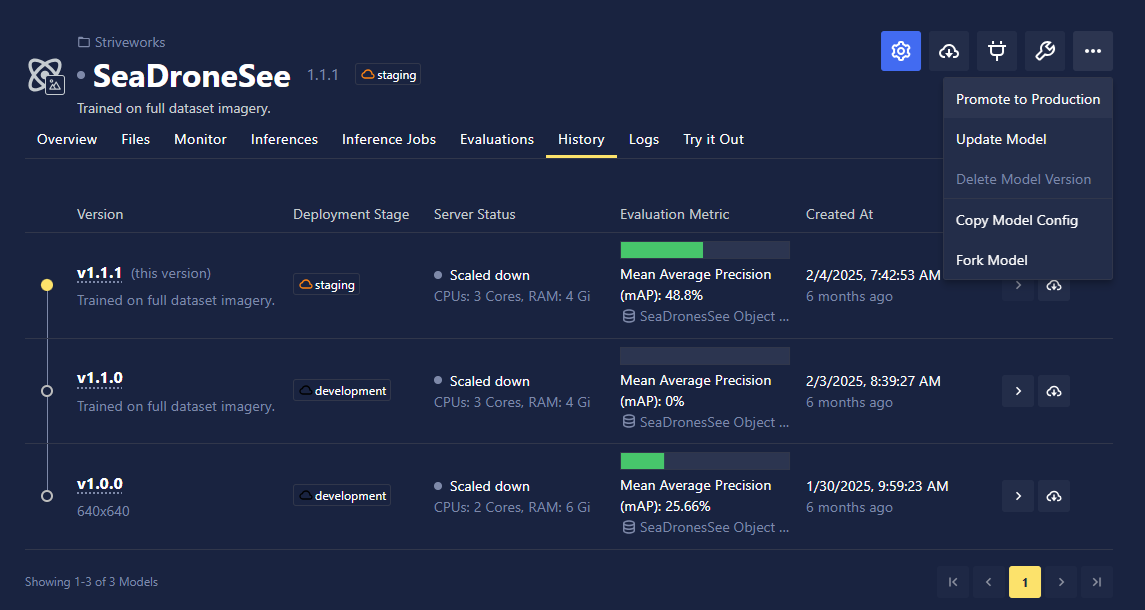Open version v1.1.0 link
The image size is (1145, 610).
coord(99,378)
